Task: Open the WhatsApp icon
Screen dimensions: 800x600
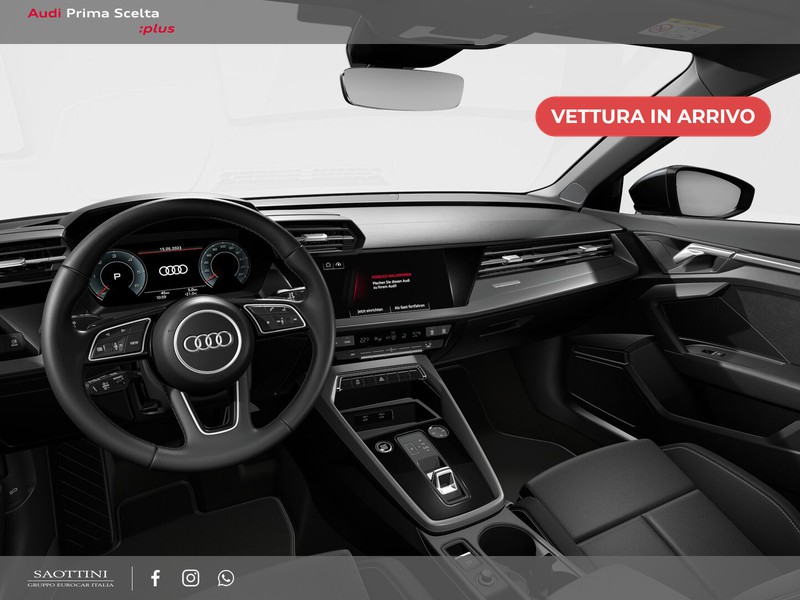Action: tap(226, 578)
